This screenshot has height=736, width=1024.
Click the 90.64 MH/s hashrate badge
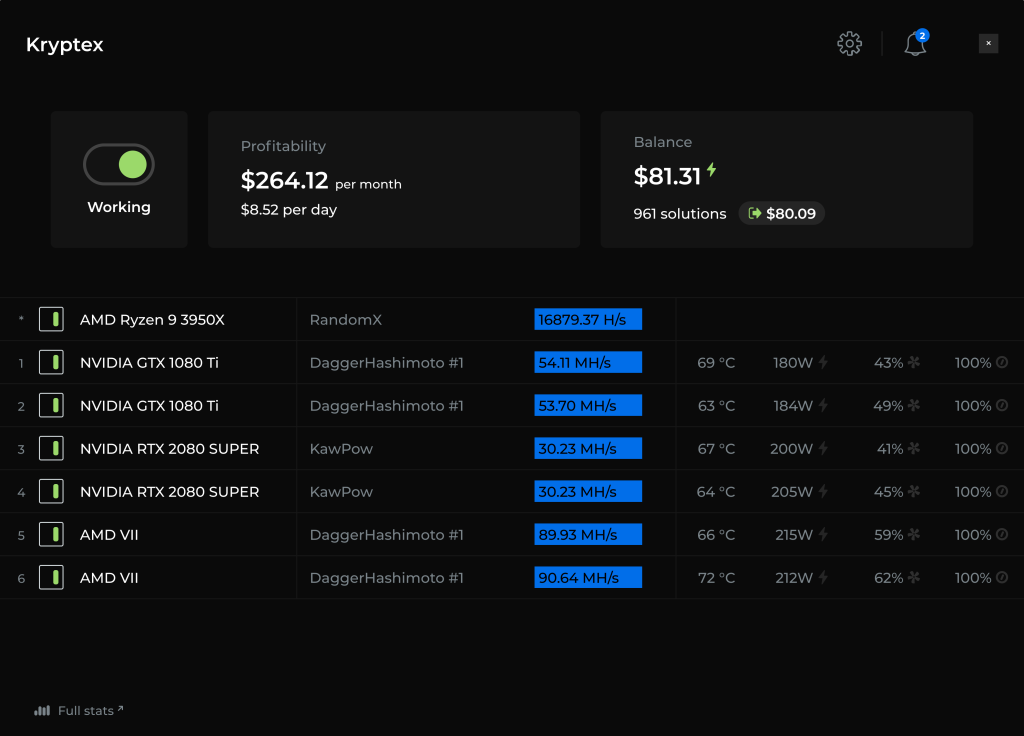pyautogui.click(x=588, y=577)
